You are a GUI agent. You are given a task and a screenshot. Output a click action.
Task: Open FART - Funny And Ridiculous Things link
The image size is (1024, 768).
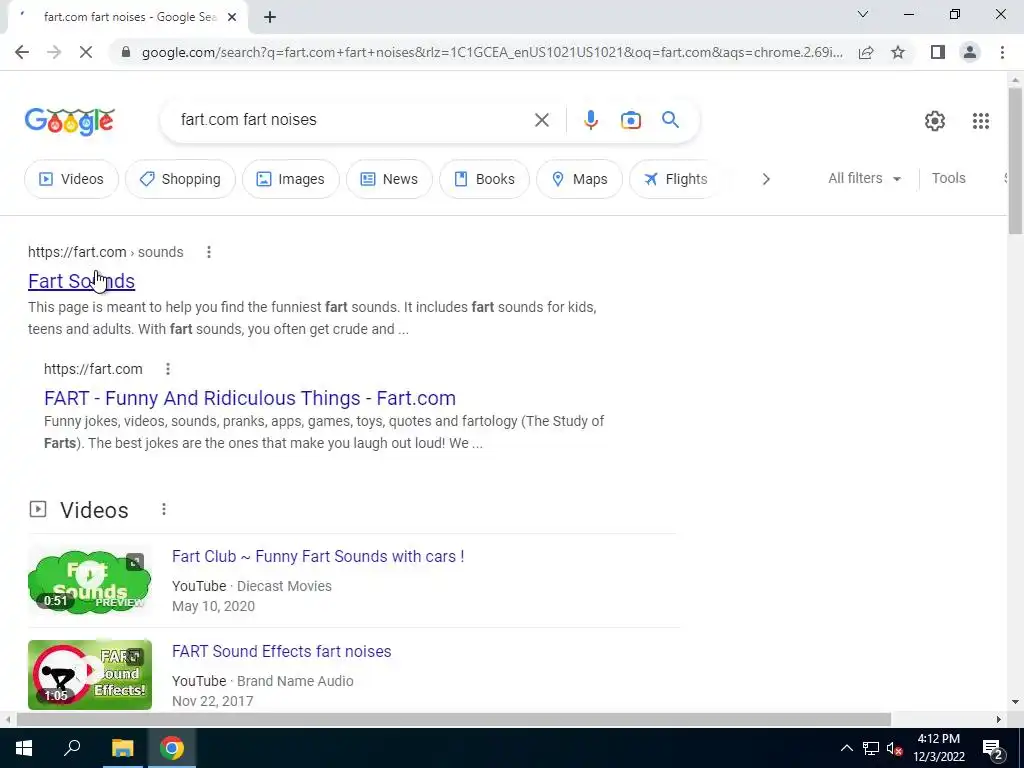pyautogui.click(x=249, y=398)
